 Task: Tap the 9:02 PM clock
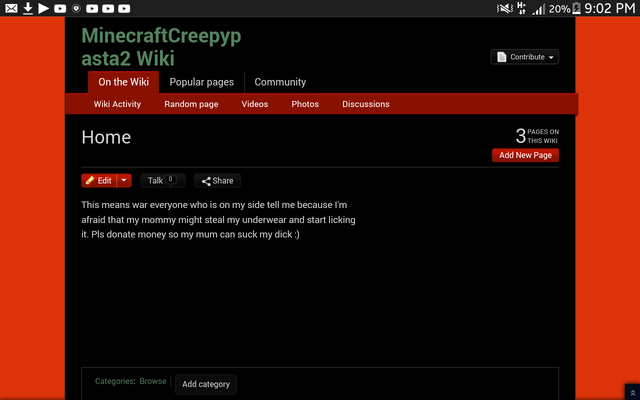(610, 8)
